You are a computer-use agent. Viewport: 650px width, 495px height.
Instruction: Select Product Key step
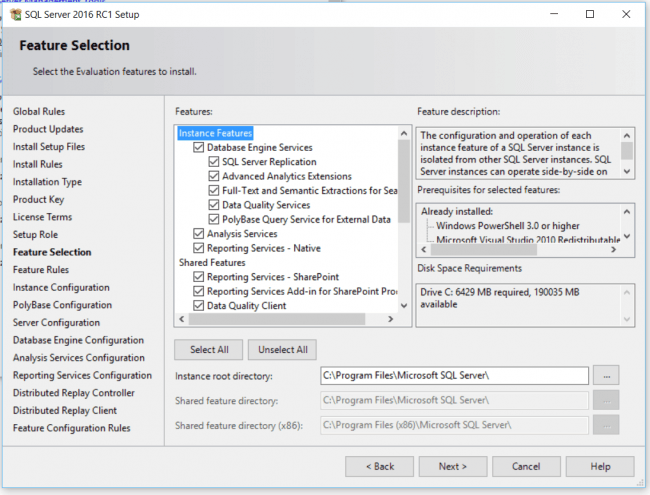[x=39, y=199]
